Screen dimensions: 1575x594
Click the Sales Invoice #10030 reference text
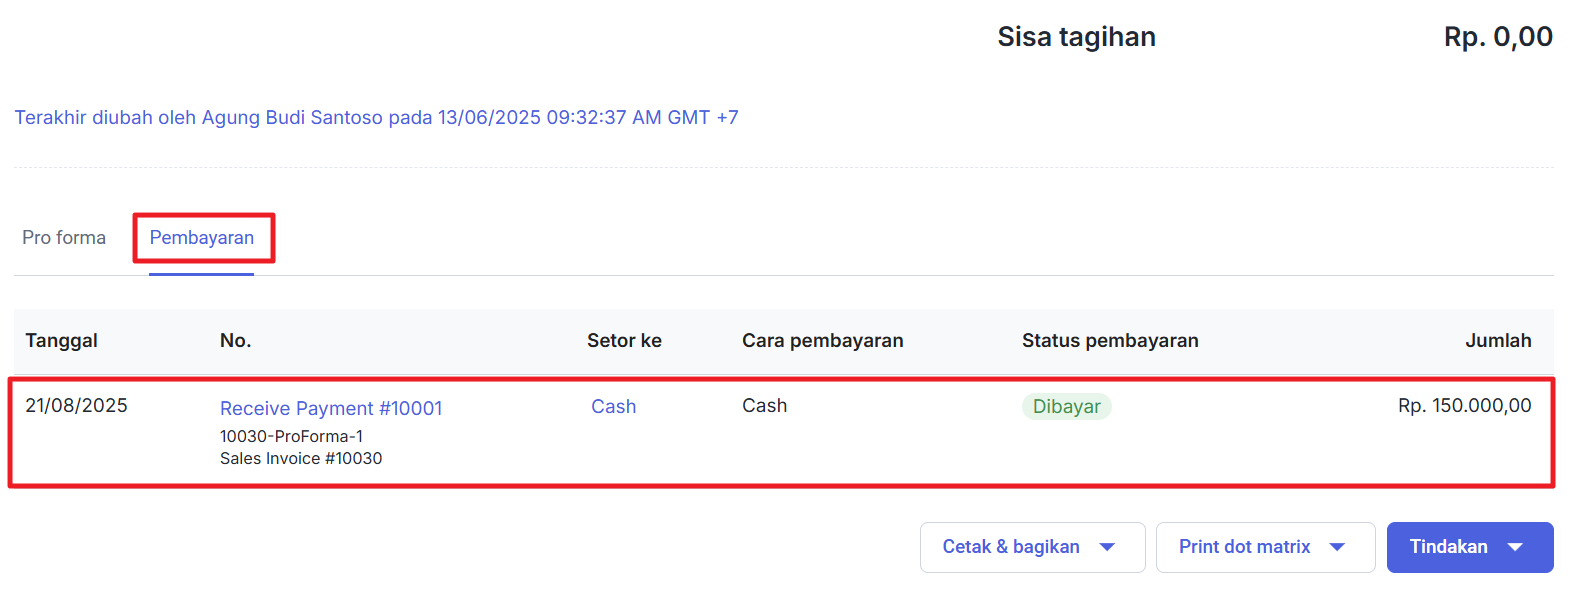tap(301, 459)
